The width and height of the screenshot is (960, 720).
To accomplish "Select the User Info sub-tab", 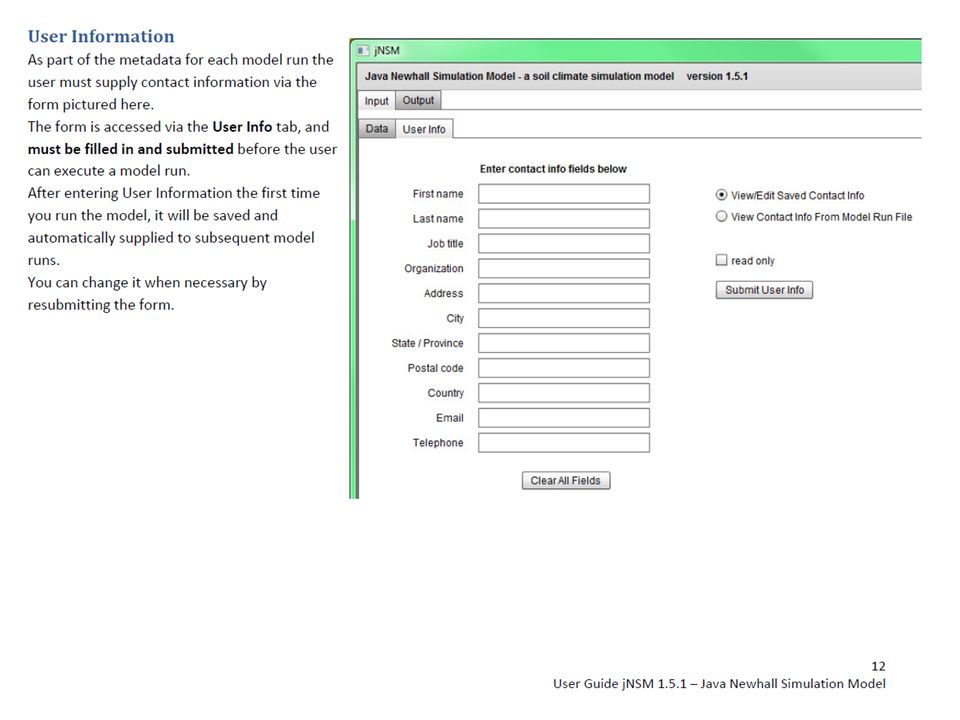I will [424, 129].
